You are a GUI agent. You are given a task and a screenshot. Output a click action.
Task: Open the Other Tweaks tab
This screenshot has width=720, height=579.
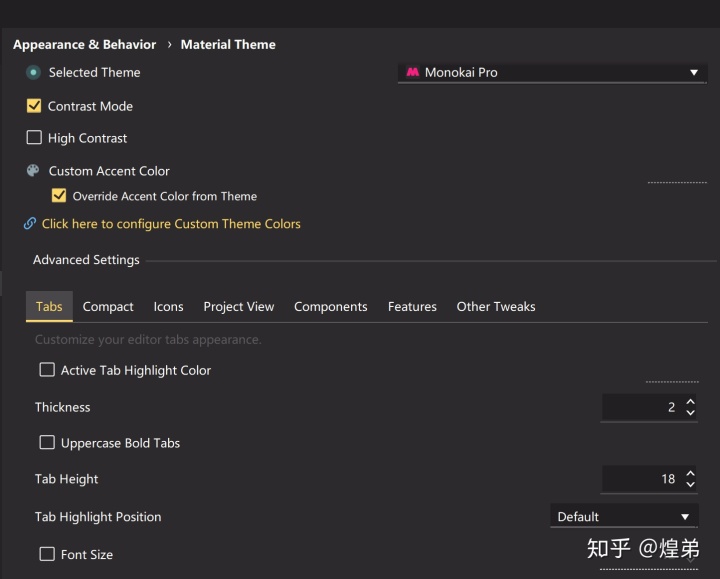click(496, 306)
